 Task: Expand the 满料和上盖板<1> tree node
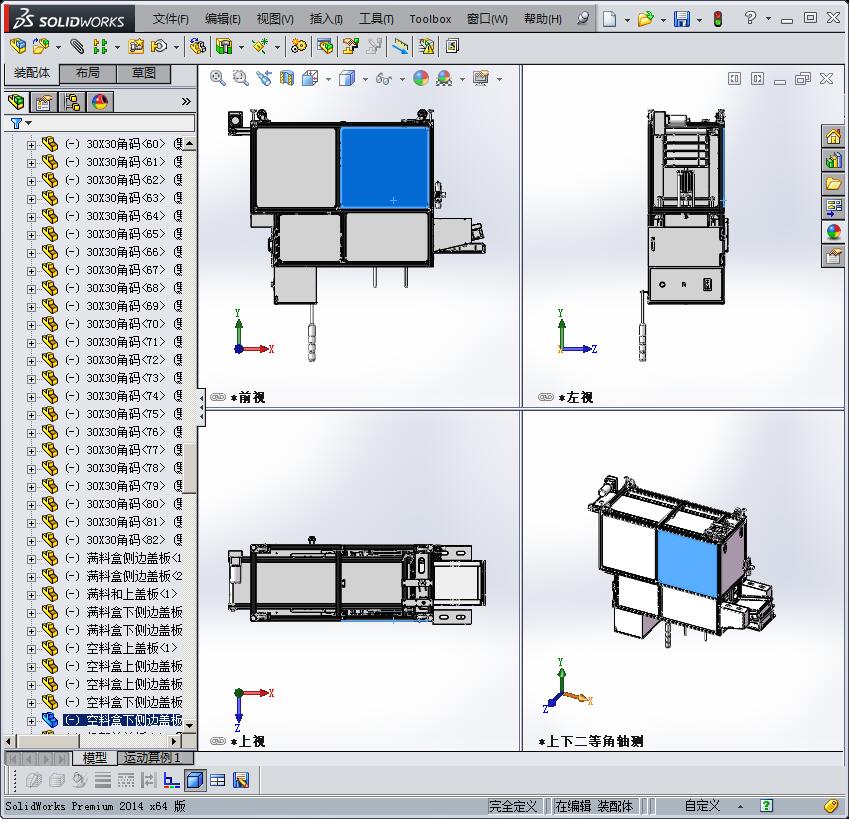click(x=31, y=595)
